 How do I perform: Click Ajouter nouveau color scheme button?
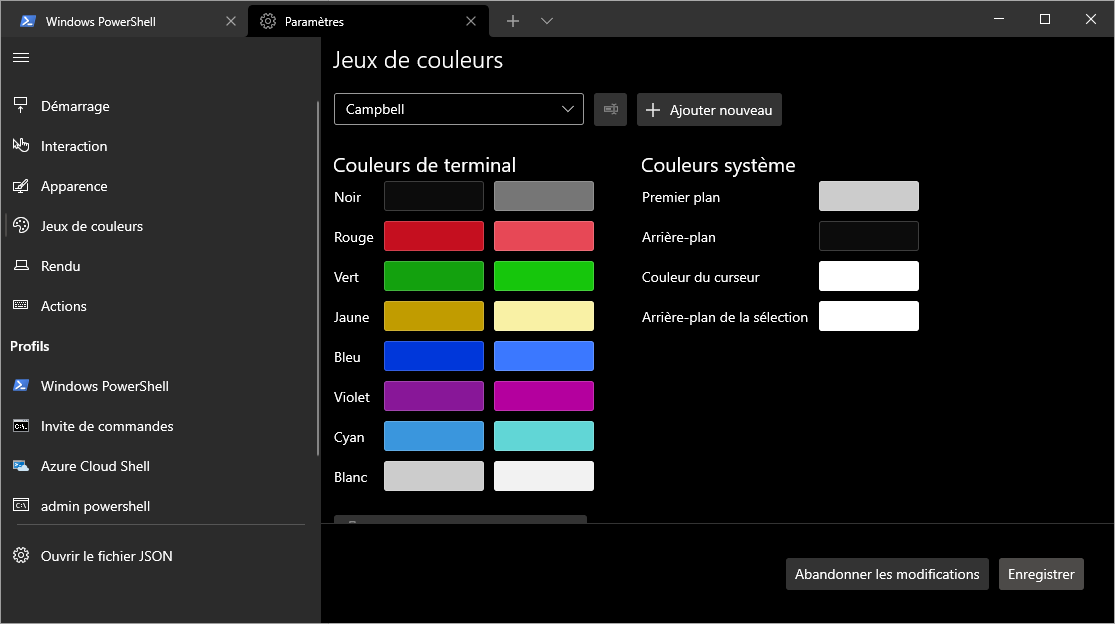709,110
